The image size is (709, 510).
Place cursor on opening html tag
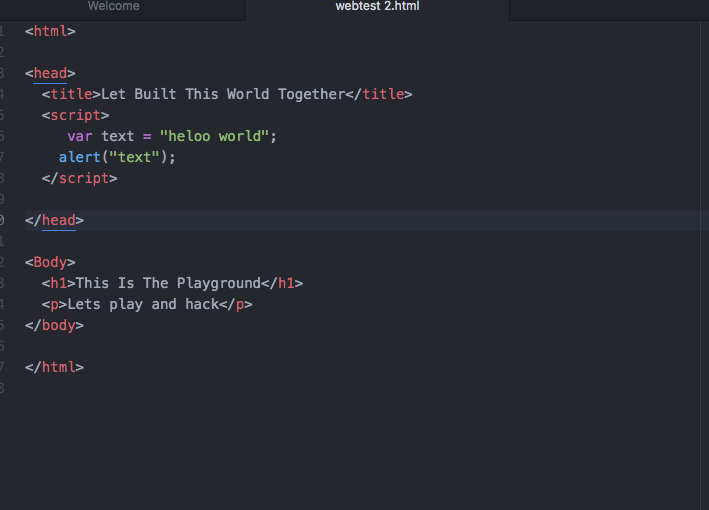(x=50, y=31)
